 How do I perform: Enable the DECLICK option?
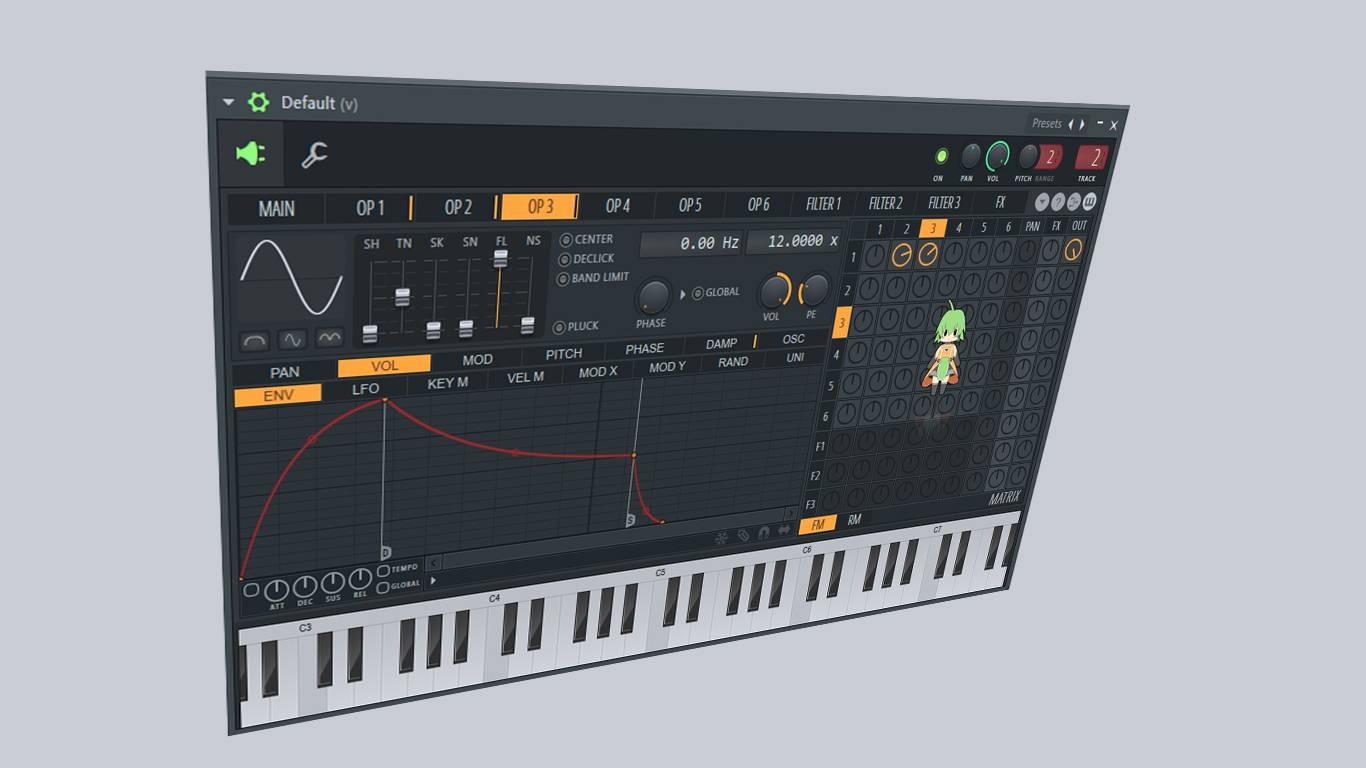pyautogui.click(x=587, y=259)
